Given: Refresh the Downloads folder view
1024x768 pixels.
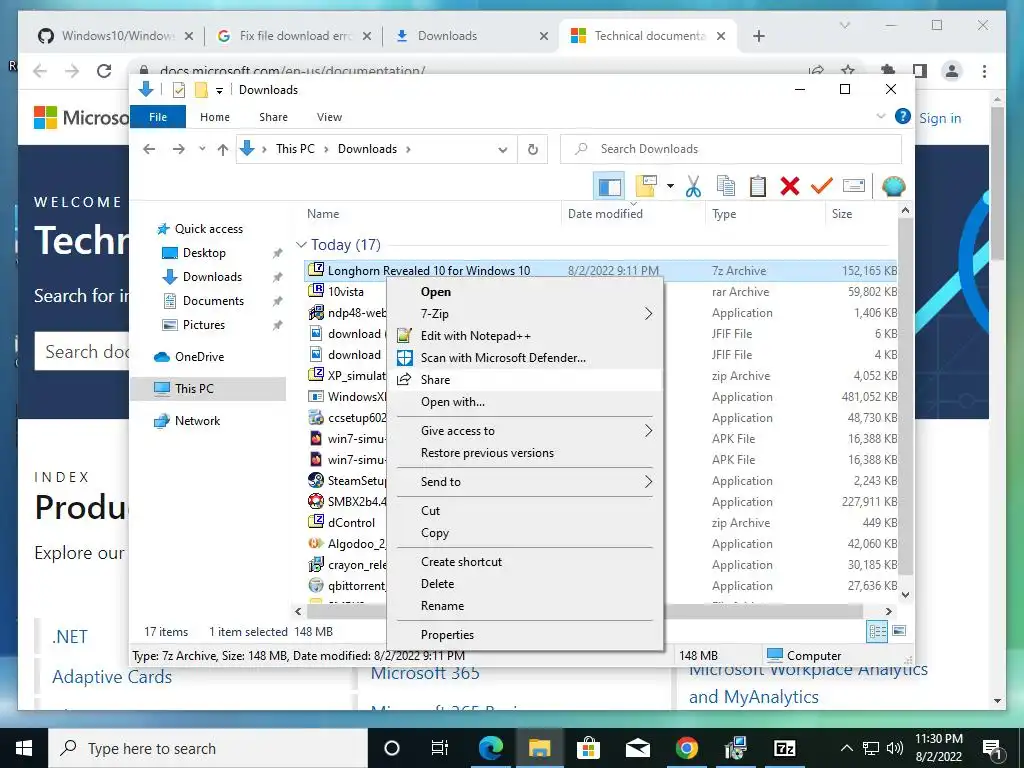Looking at the screenshot, I should click(533, 150).
